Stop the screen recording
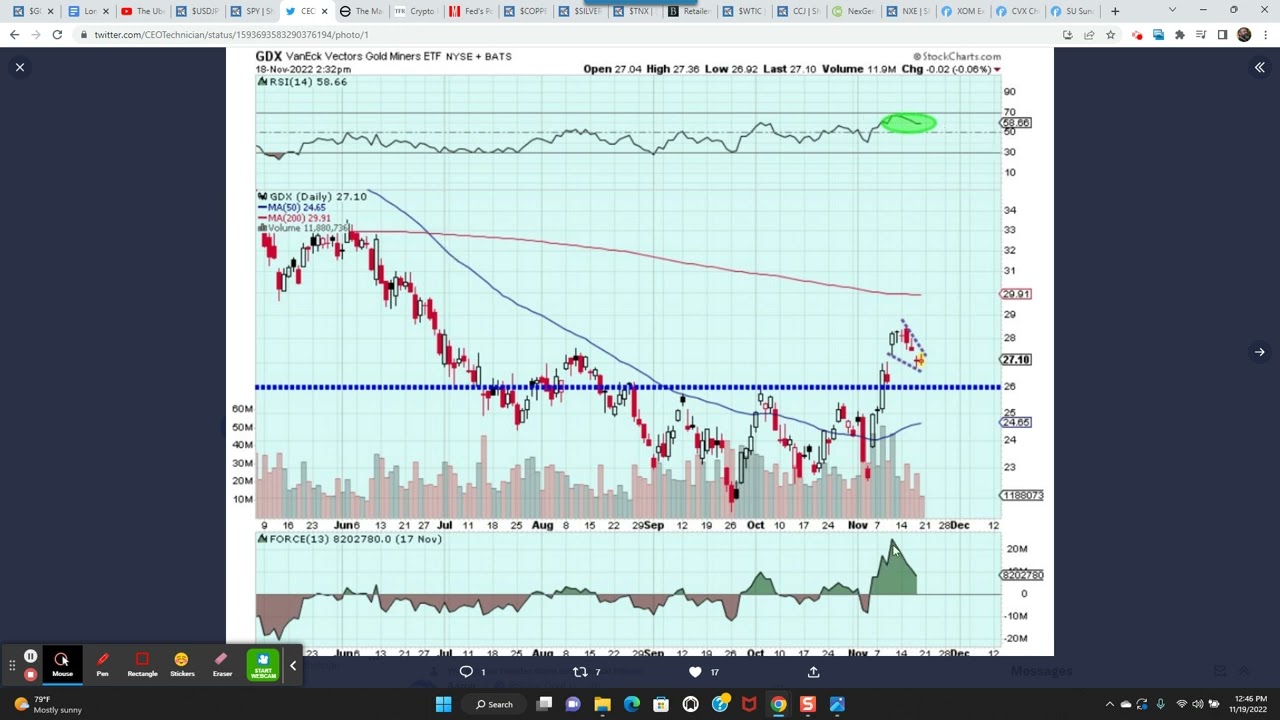Viewport: 1280px width, 720px height. pyautogui.click(x=30, y=674)
